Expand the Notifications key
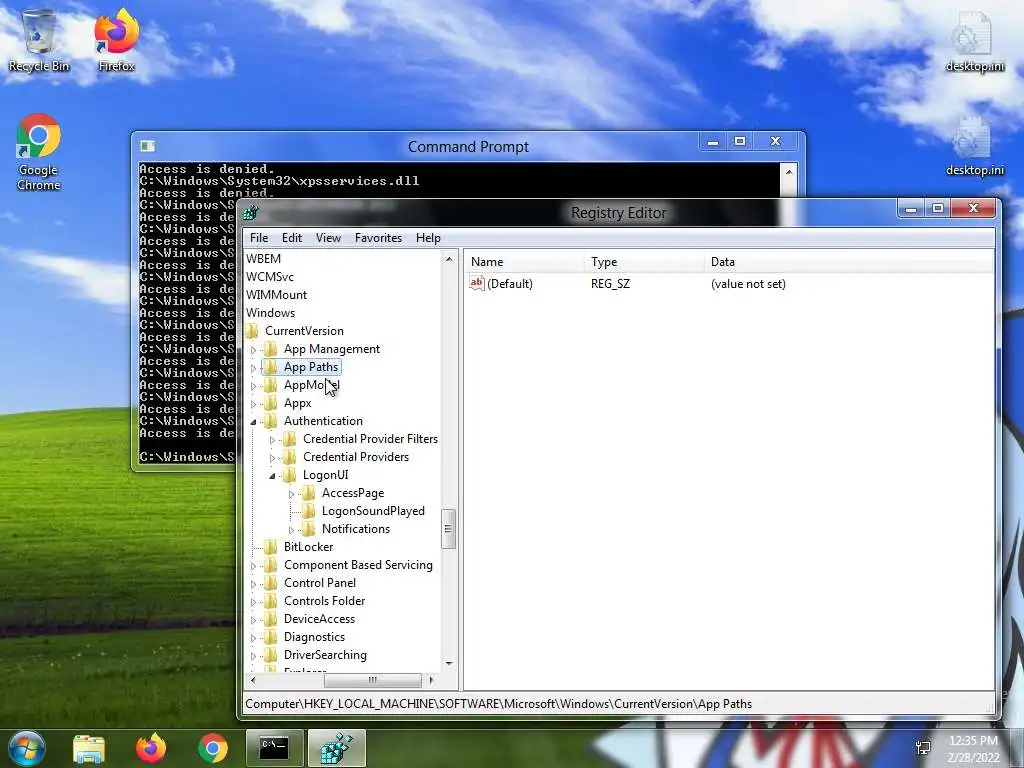Image resolution: width=1024 pixels, height=768 pixels. pos(291,530)
